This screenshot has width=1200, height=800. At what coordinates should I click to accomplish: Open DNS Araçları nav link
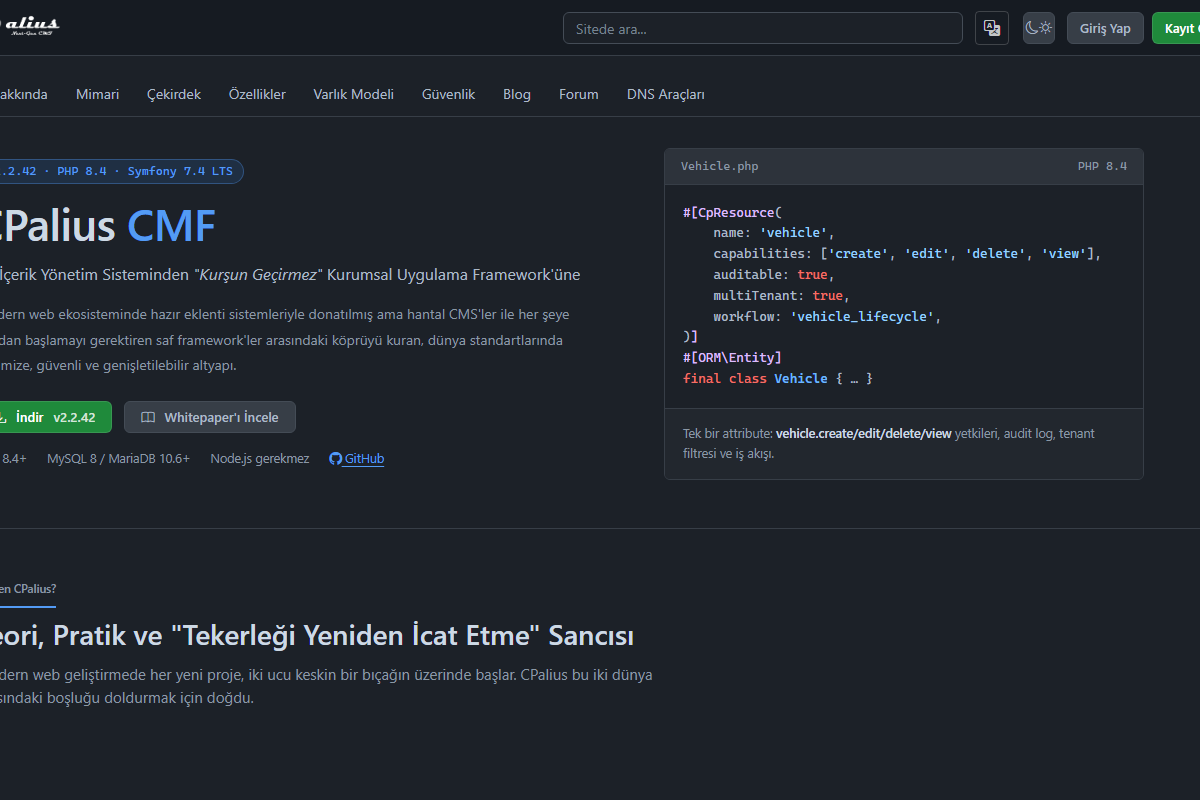(666, 94)
